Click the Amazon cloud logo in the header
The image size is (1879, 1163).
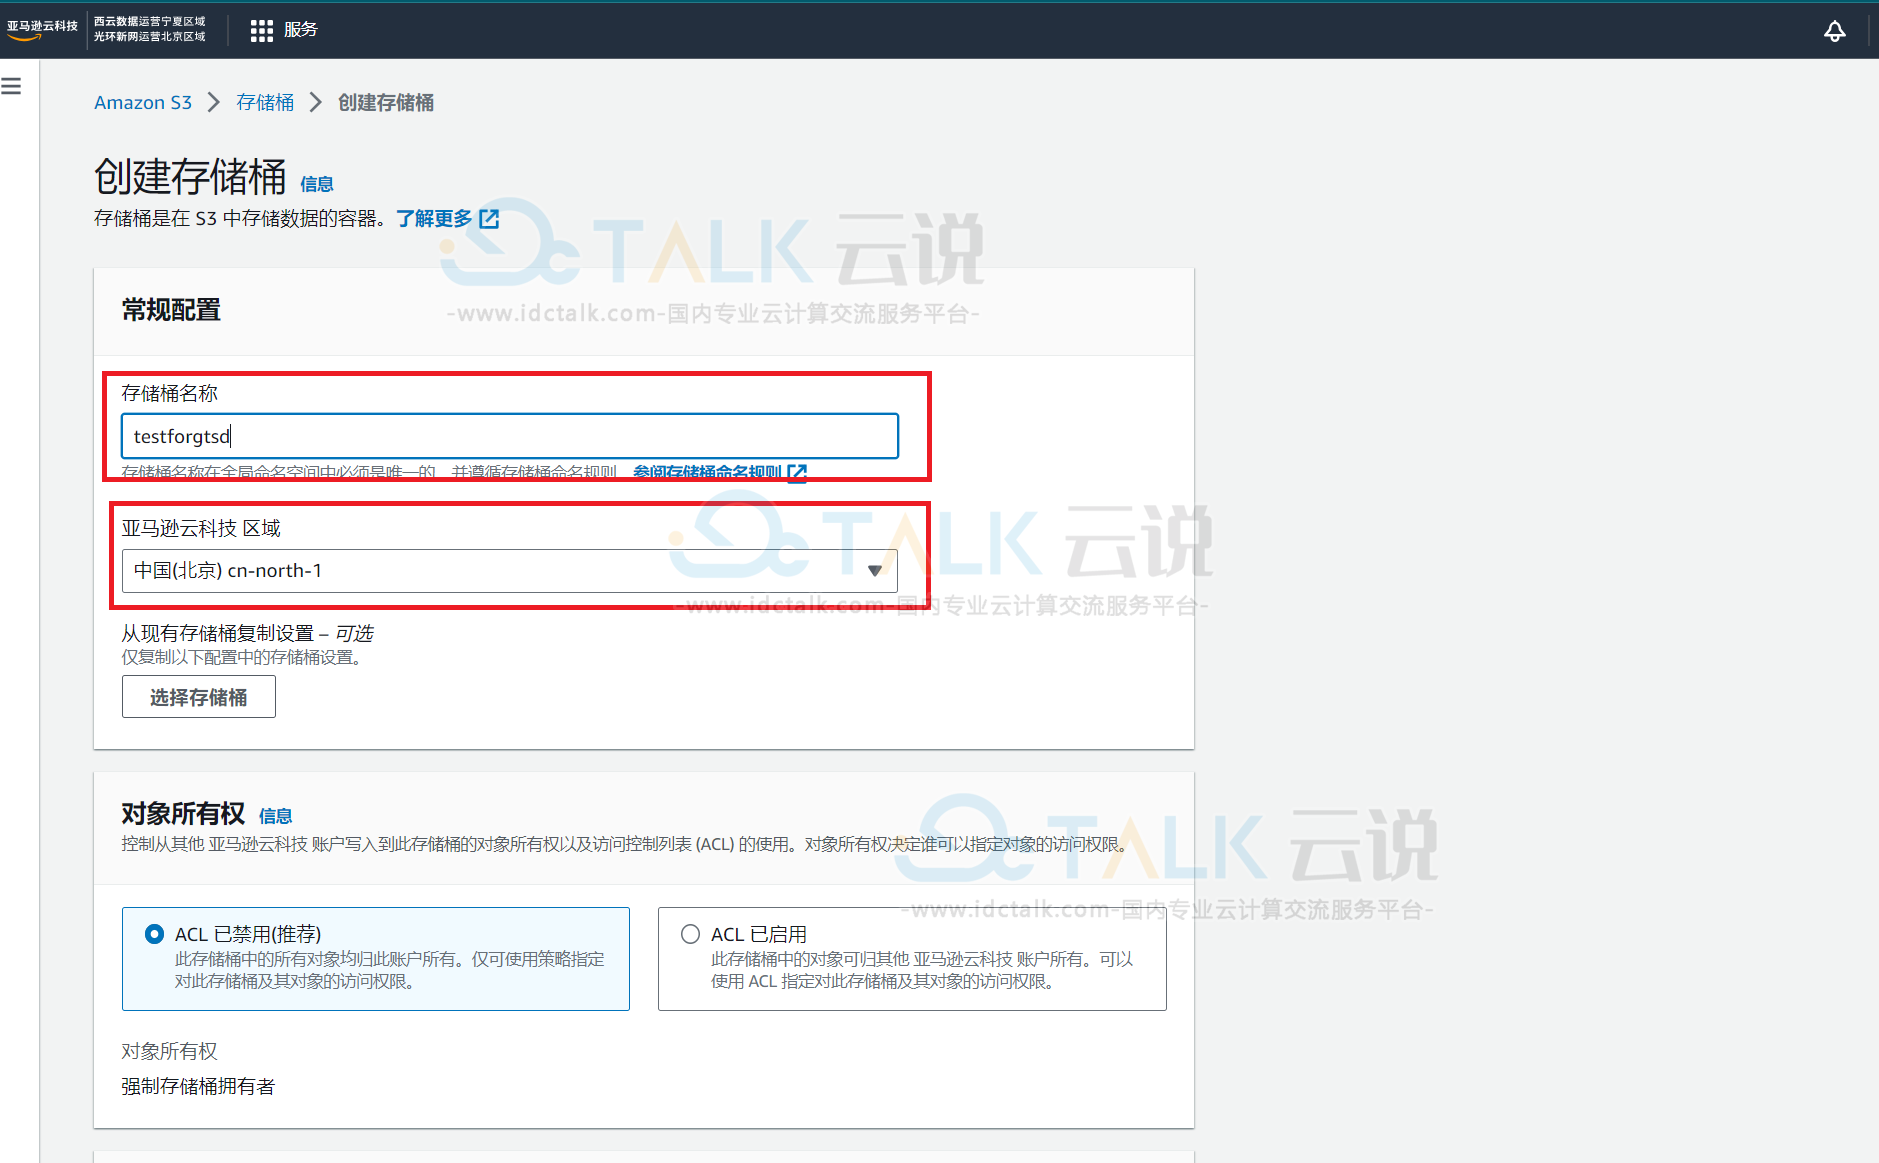[x=42, y=29]
